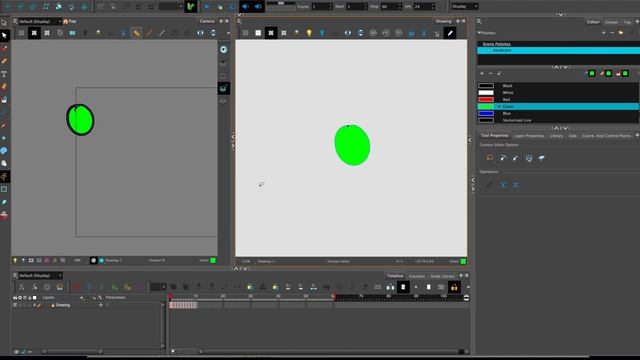
Task: Add a new colour swatch with plus button
Action: click(482, 73)
